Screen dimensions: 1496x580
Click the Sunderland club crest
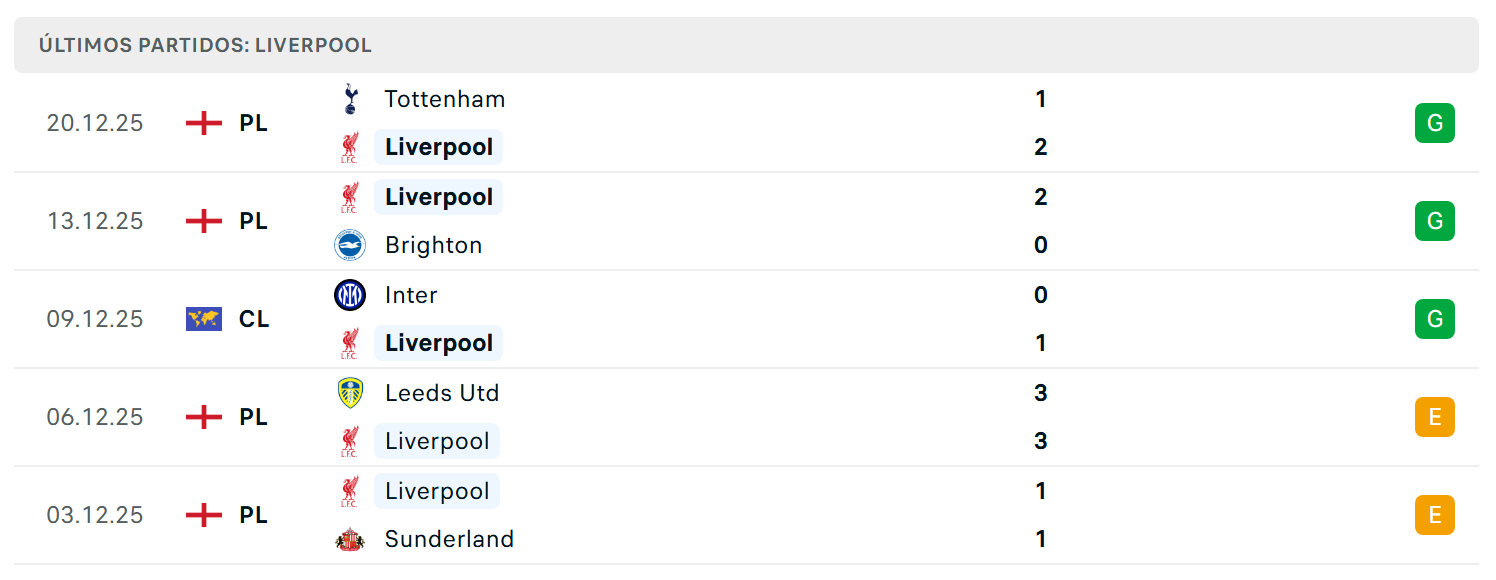[x=350, y=539]
